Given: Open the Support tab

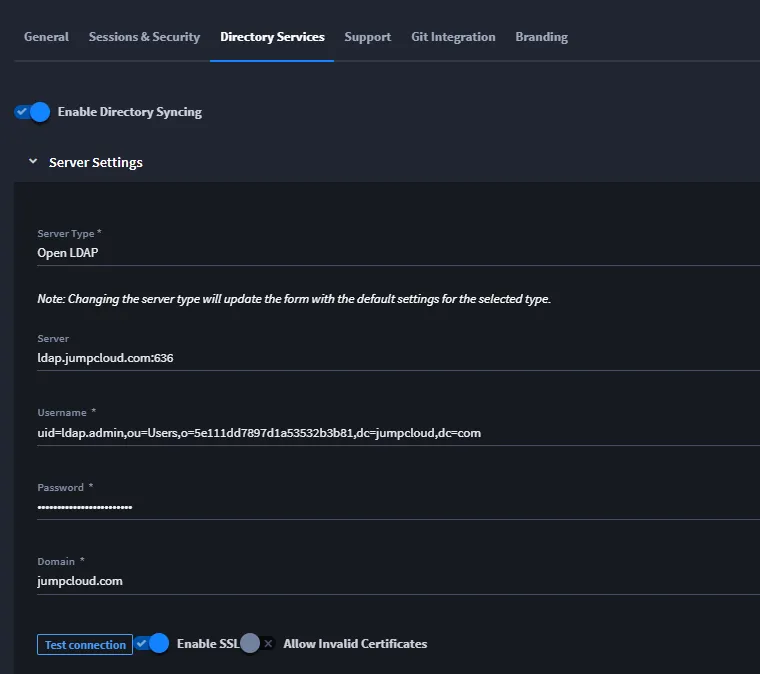Looking at the screenshot, I should (x=367, y=37).
